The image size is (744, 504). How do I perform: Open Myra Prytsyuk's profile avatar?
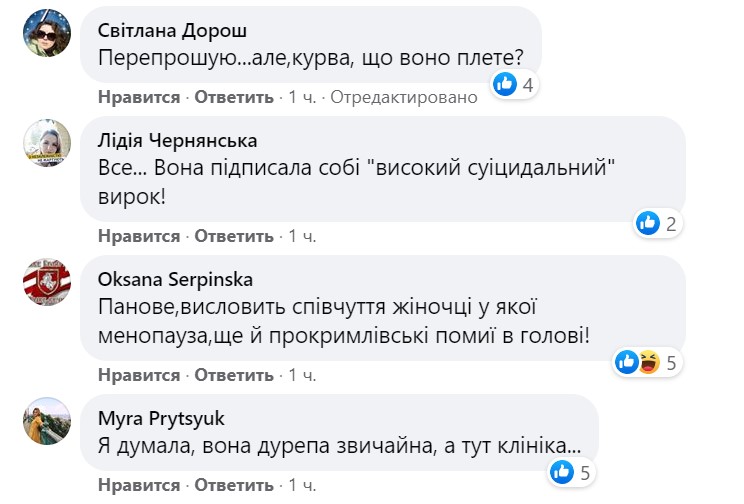47,420
